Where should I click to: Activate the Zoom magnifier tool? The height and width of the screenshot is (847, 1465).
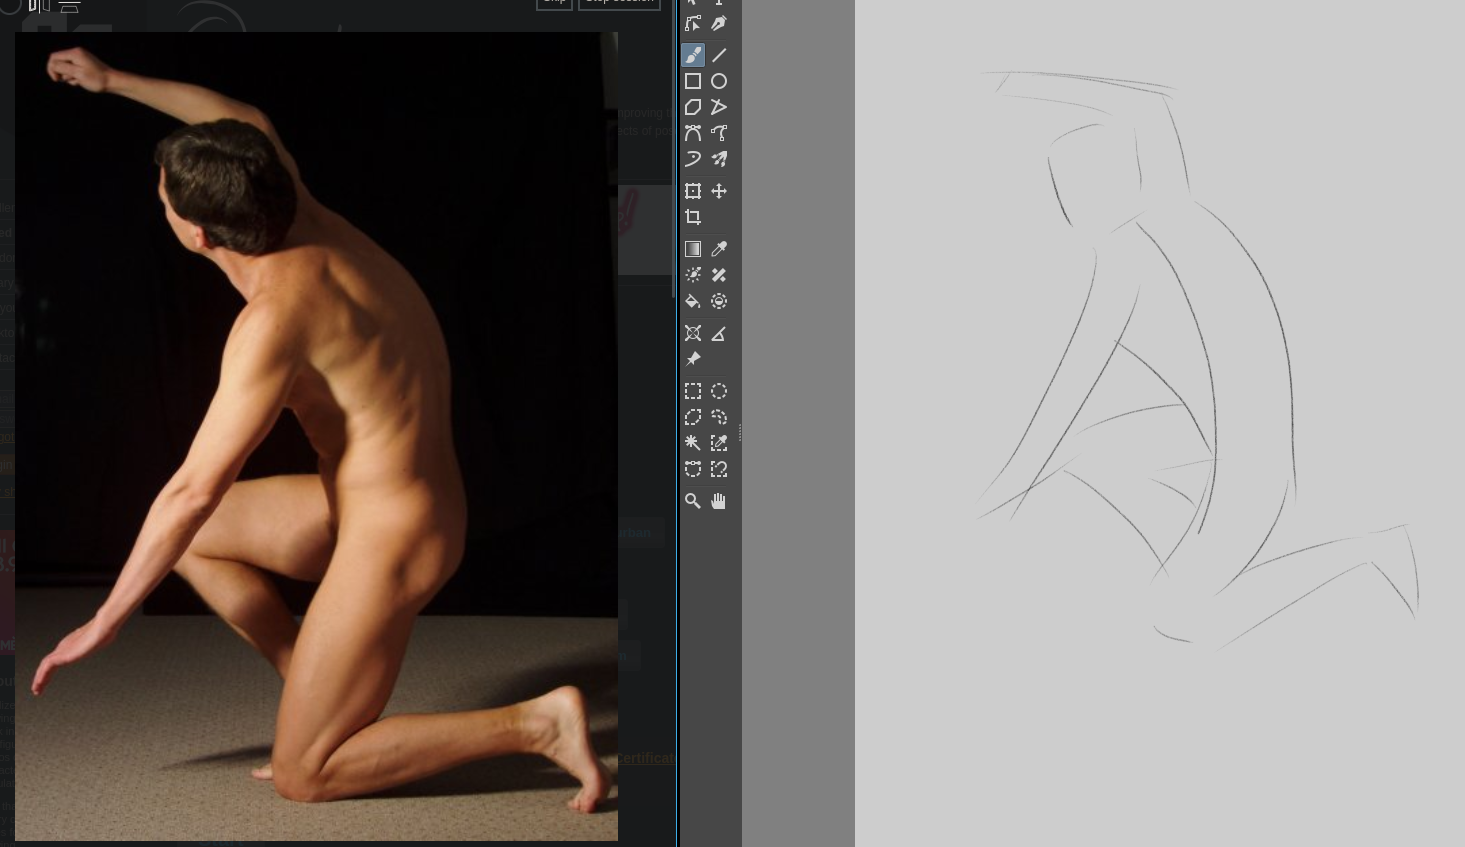pos(693,501)
